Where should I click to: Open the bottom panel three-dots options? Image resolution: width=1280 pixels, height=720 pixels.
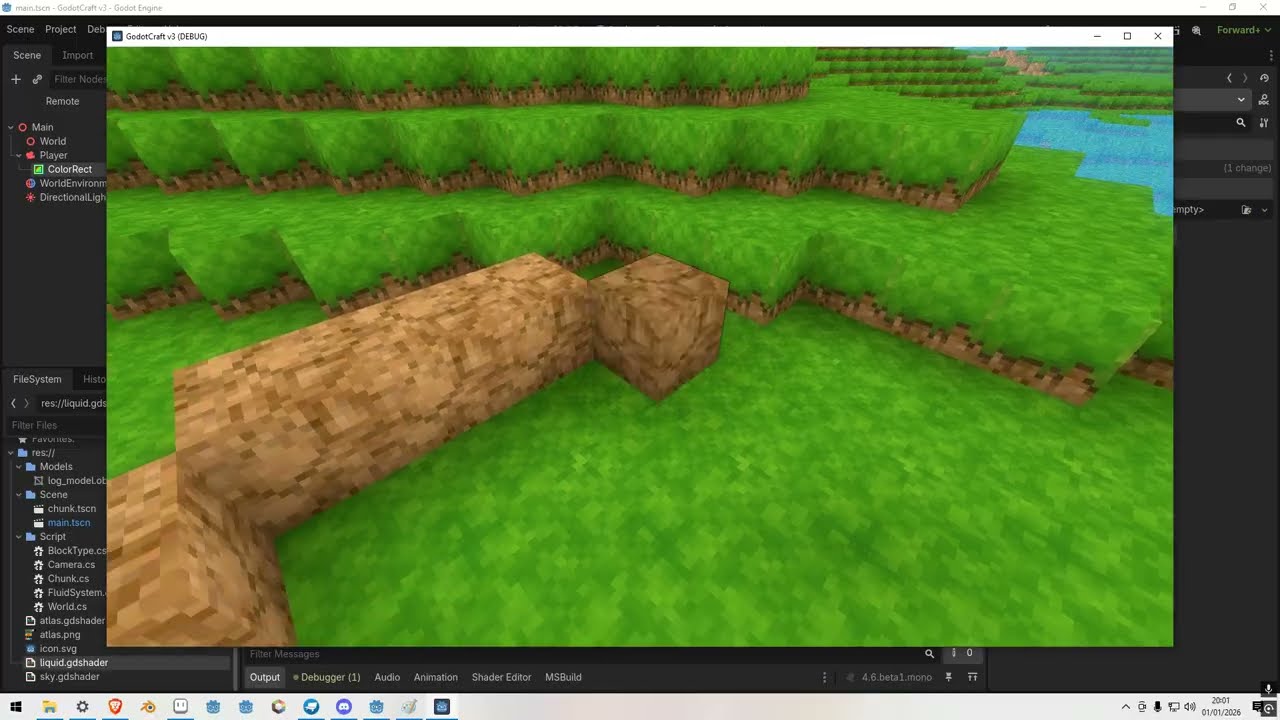824,677
